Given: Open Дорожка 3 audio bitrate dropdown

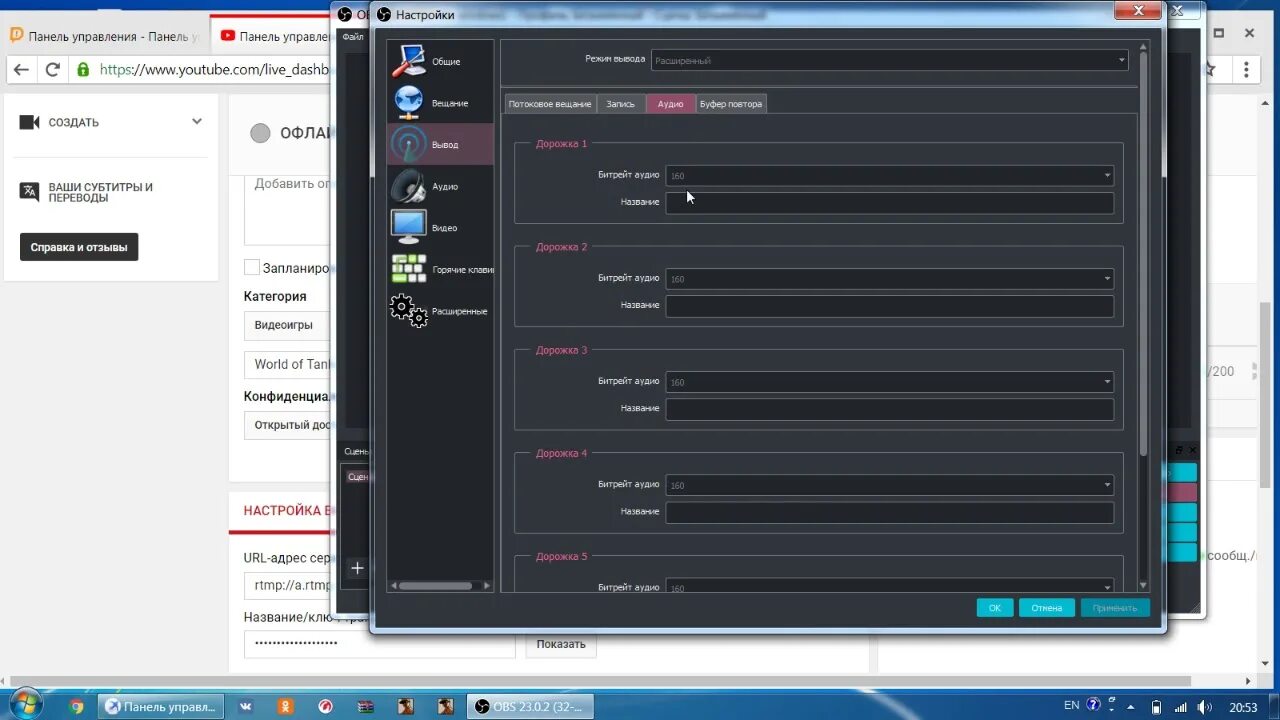Looking at the screenshot, I should pyautogui.click(x=889, y=381).
